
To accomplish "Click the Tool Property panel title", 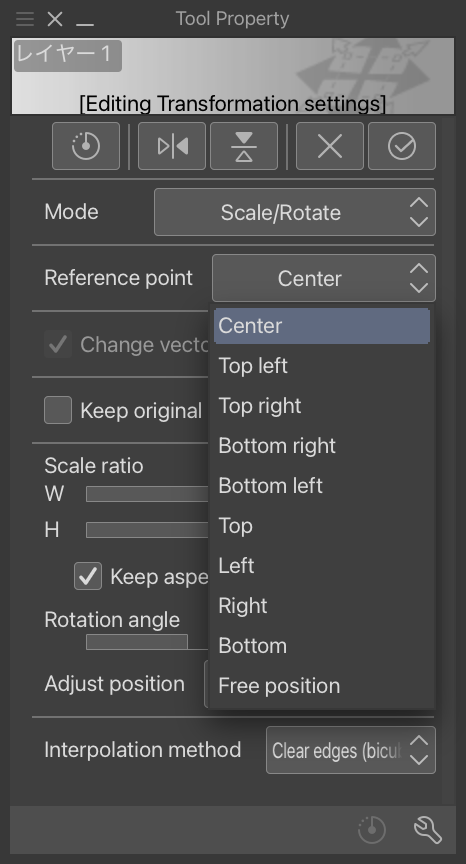I will pyautogui.click(x=232, y=19).
